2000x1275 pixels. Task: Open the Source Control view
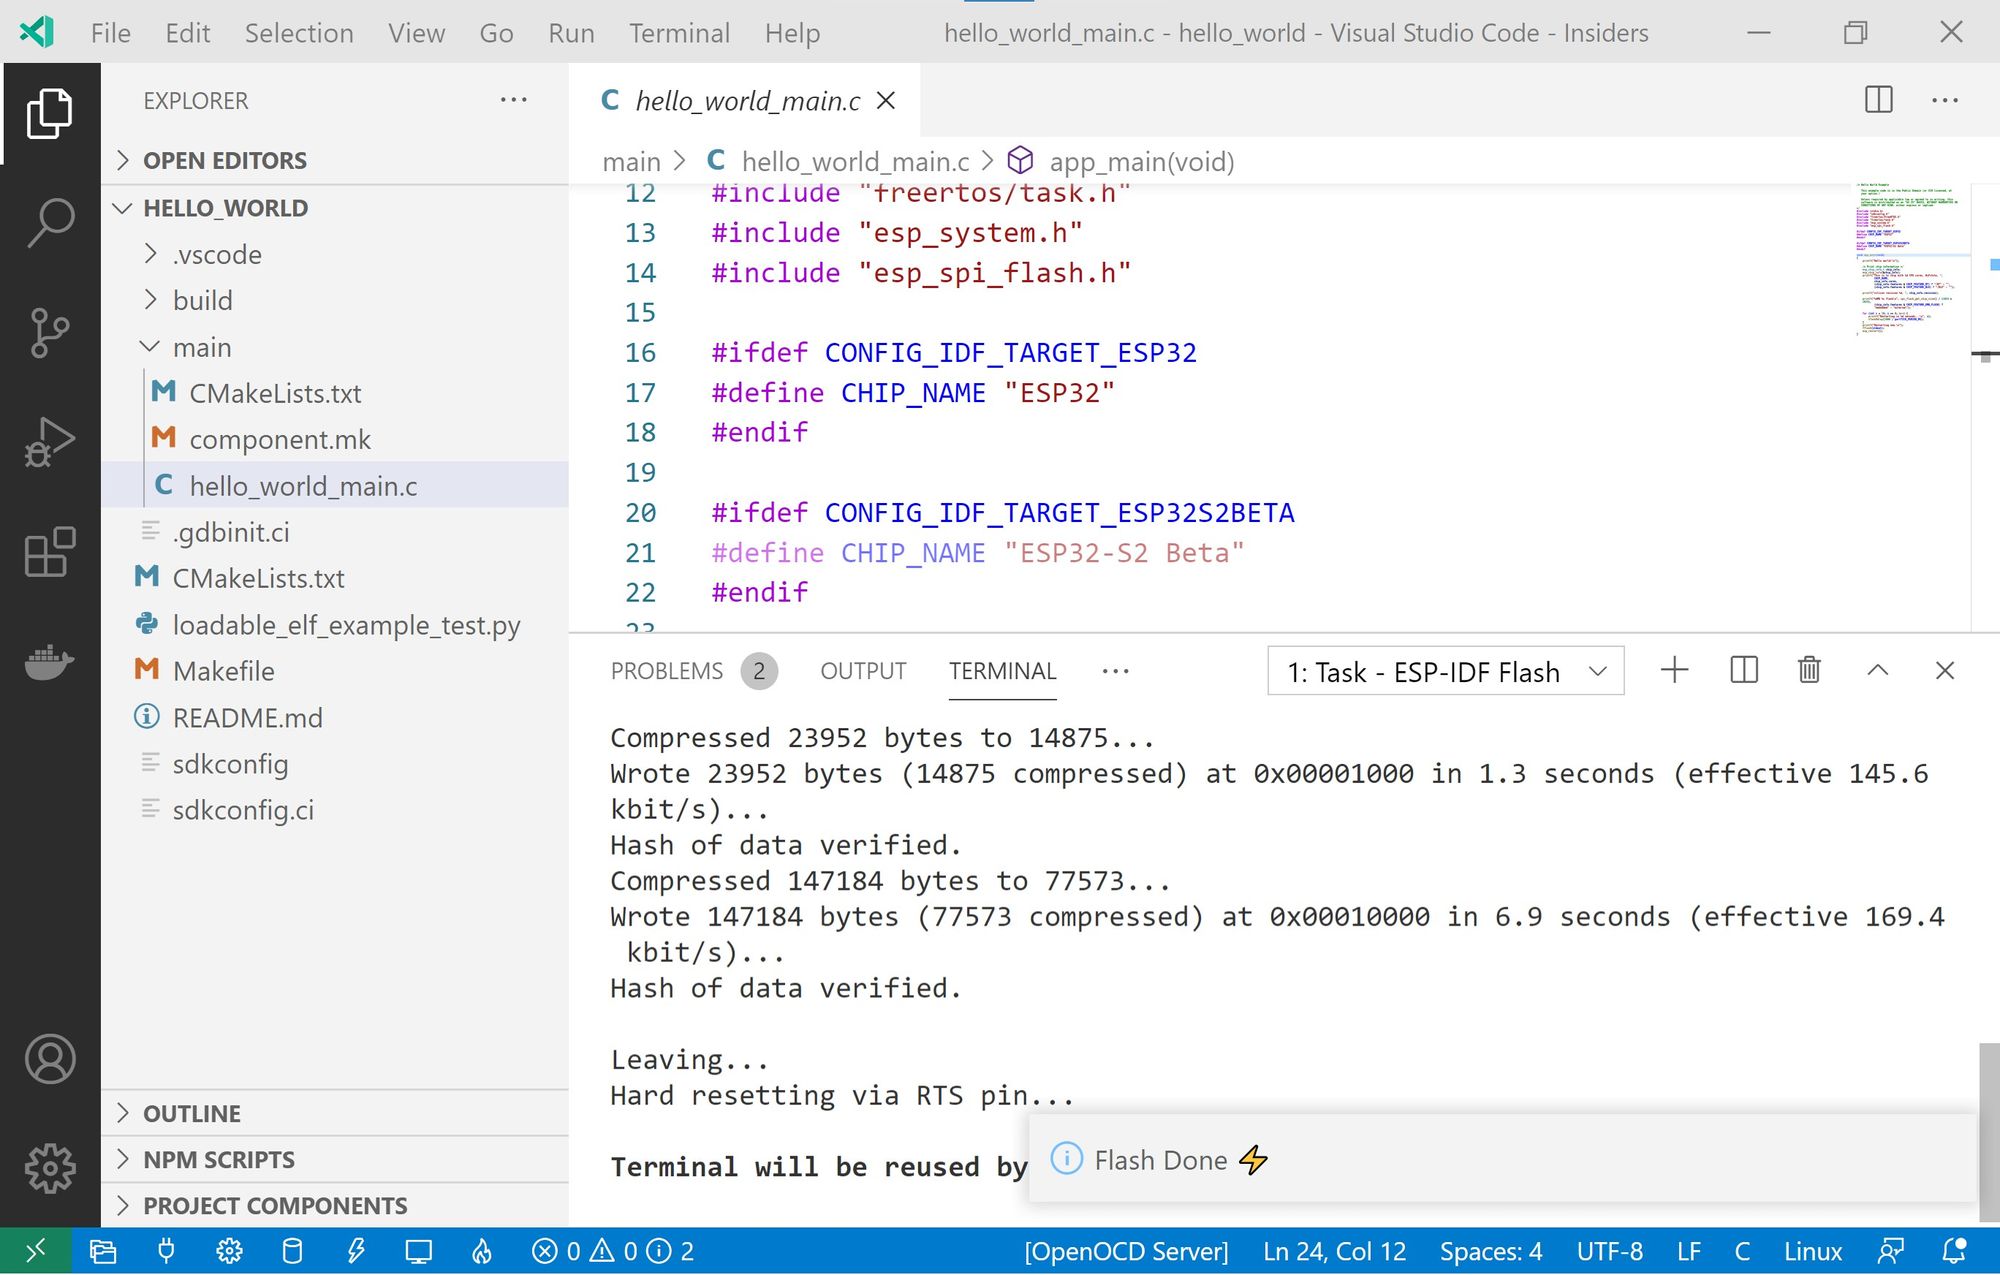tap(50, 332)
